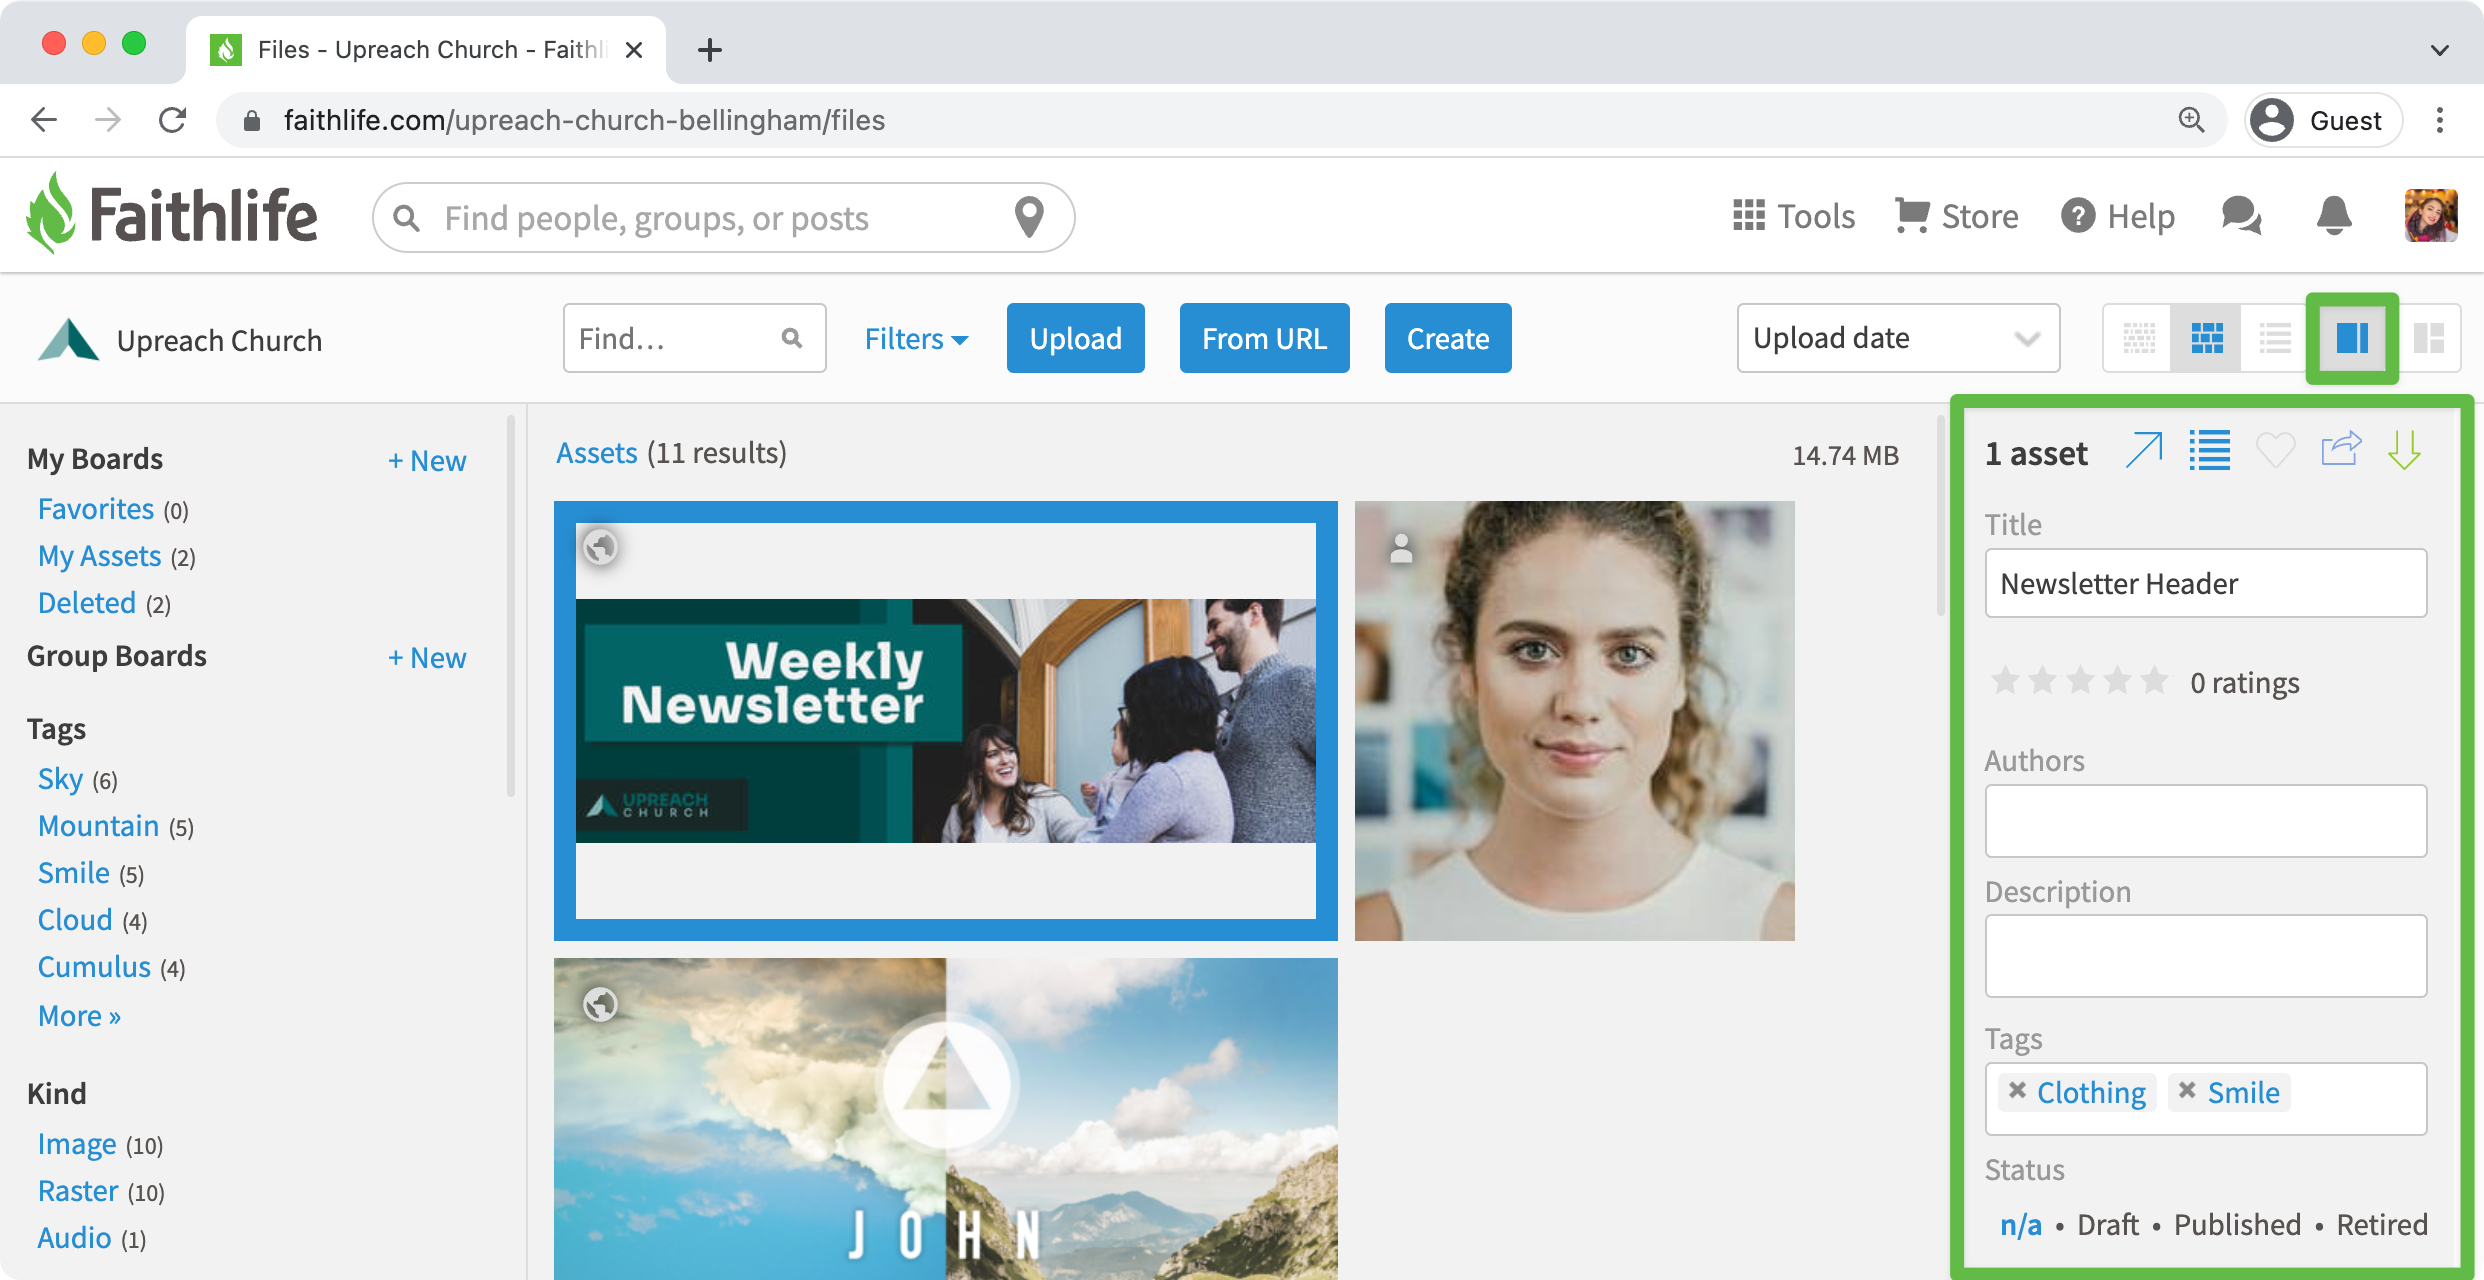
Task: Filter by Audio kind
Action: tap(74, 1238)
